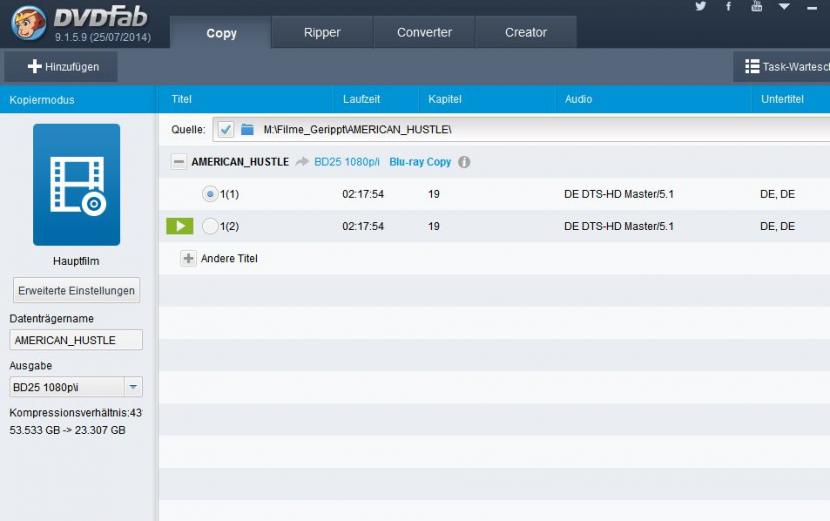Click the Twitter icon in title bar
Screen dimensions: 830x521
pos(700,7)
